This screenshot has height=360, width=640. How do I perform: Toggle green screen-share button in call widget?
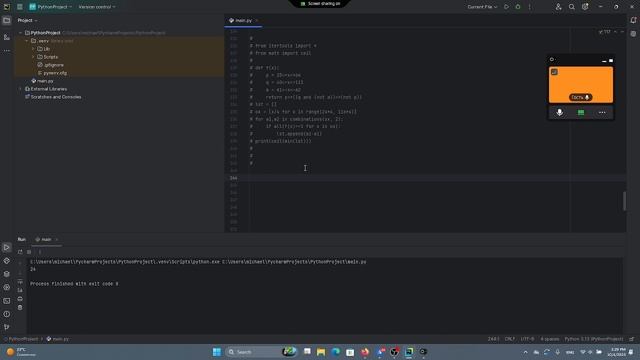pos(581,112)
